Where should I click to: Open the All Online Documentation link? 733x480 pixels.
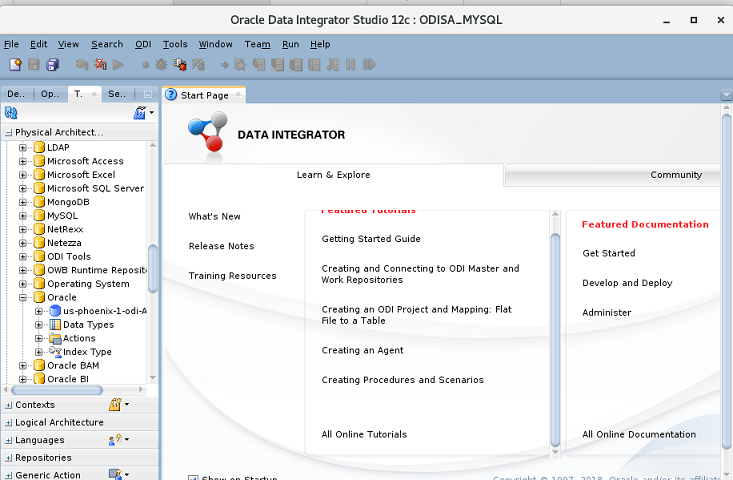639,434
